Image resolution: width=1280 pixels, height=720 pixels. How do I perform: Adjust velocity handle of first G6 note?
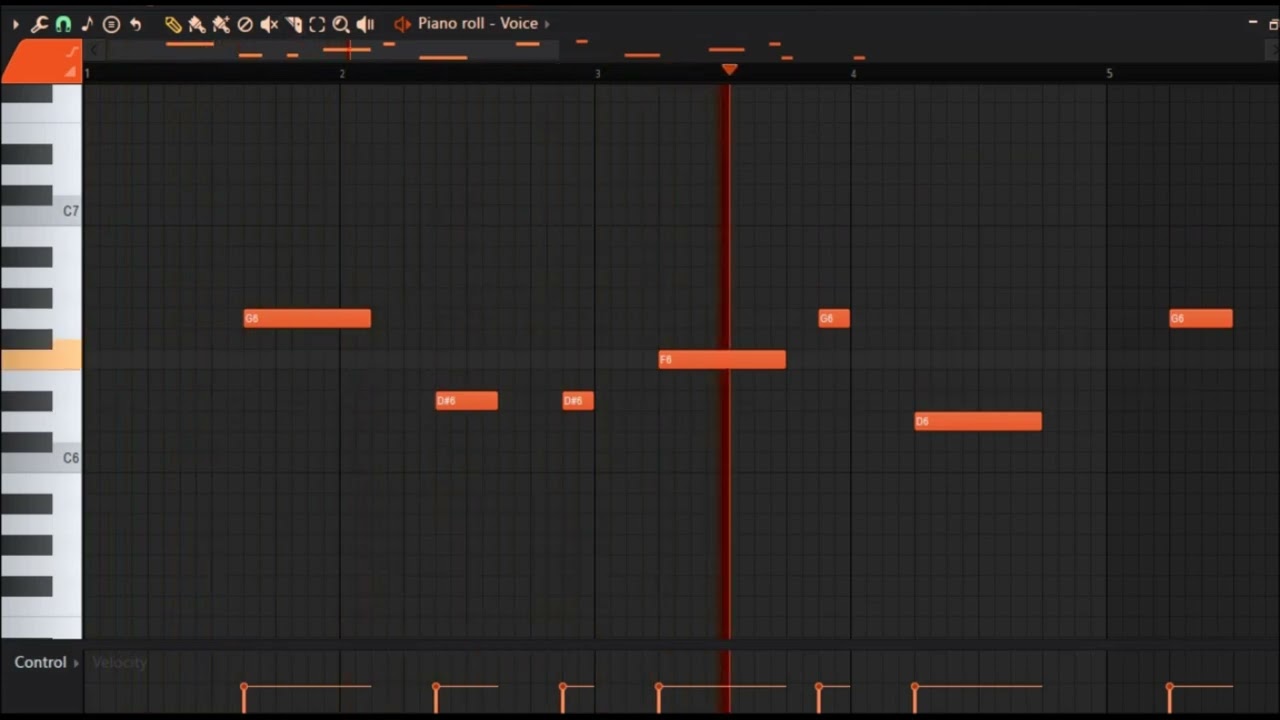point(243,686)
